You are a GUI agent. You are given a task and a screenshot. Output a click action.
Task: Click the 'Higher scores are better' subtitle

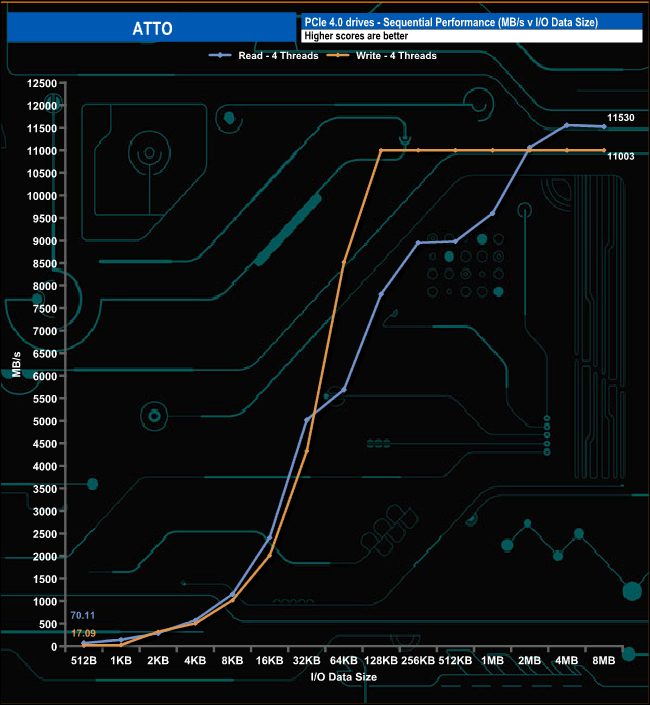[x=358, y=36]
